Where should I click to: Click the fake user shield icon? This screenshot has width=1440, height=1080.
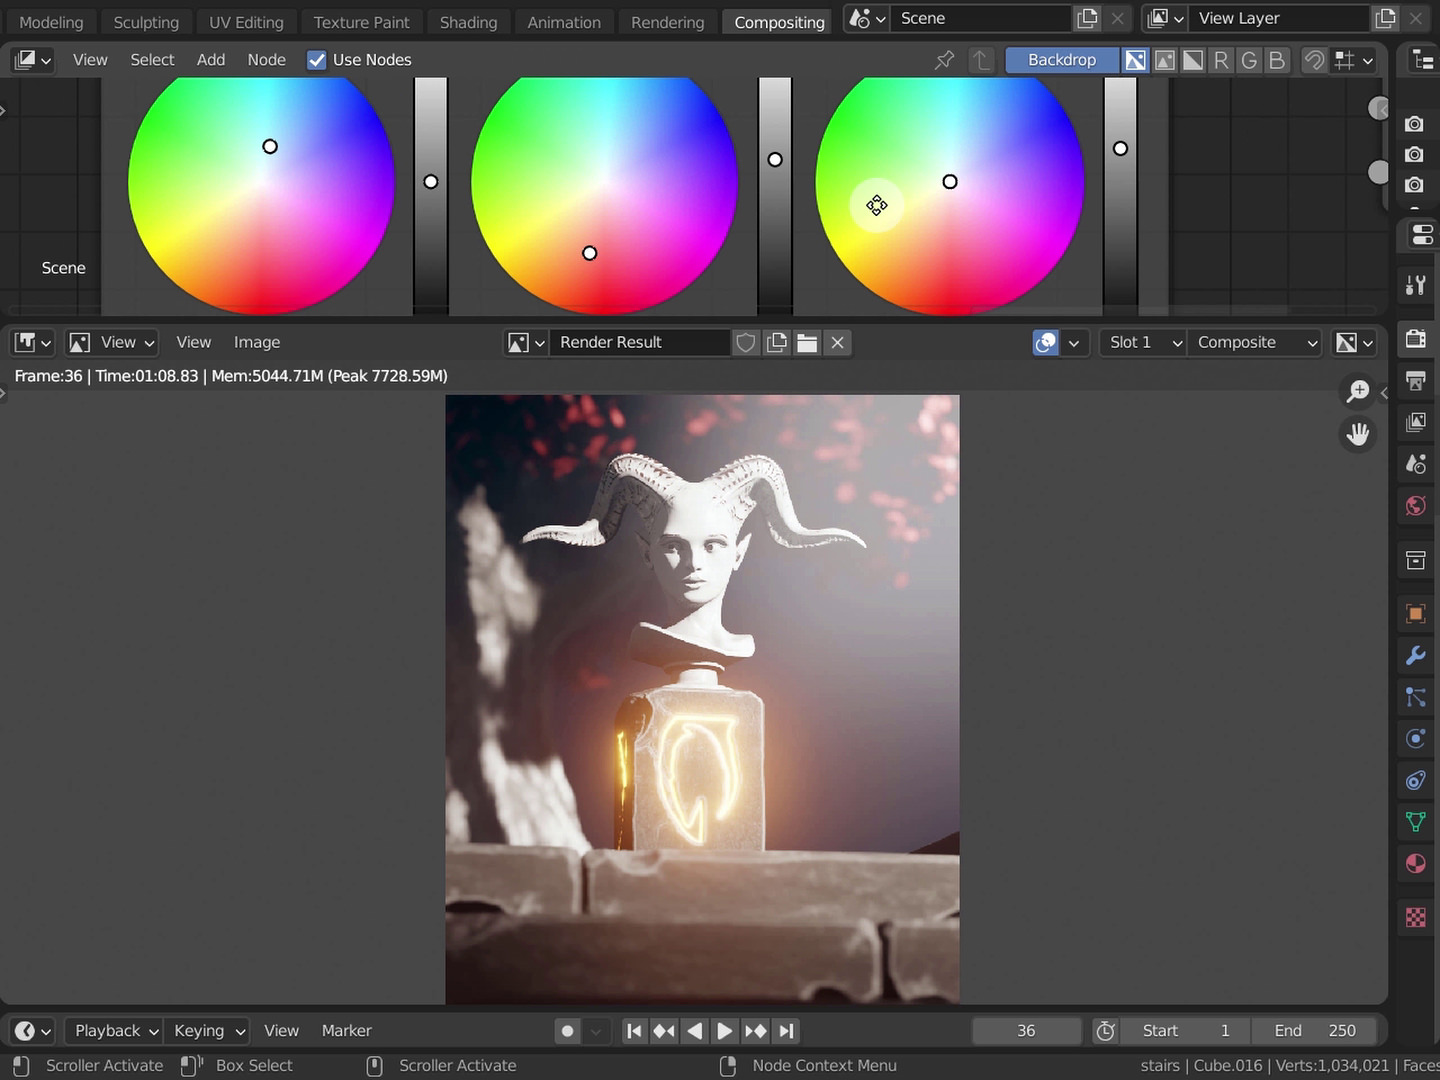(x=745, y=343)
